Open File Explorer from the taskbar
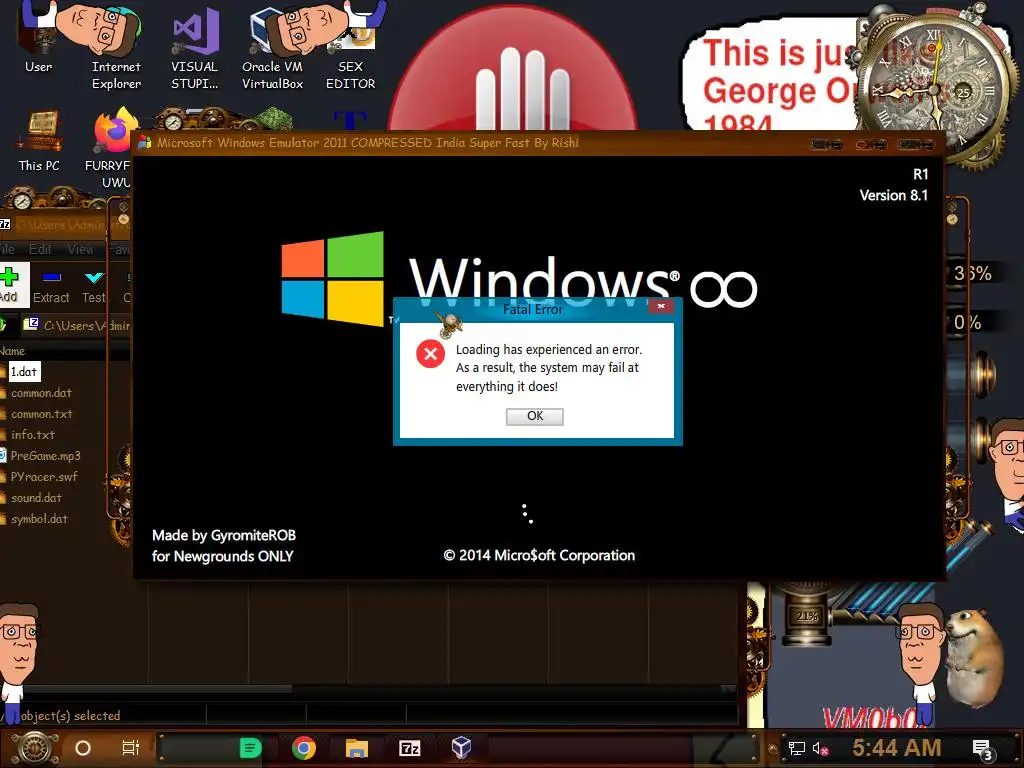1024x768 pixels. [x=357, y=748]
